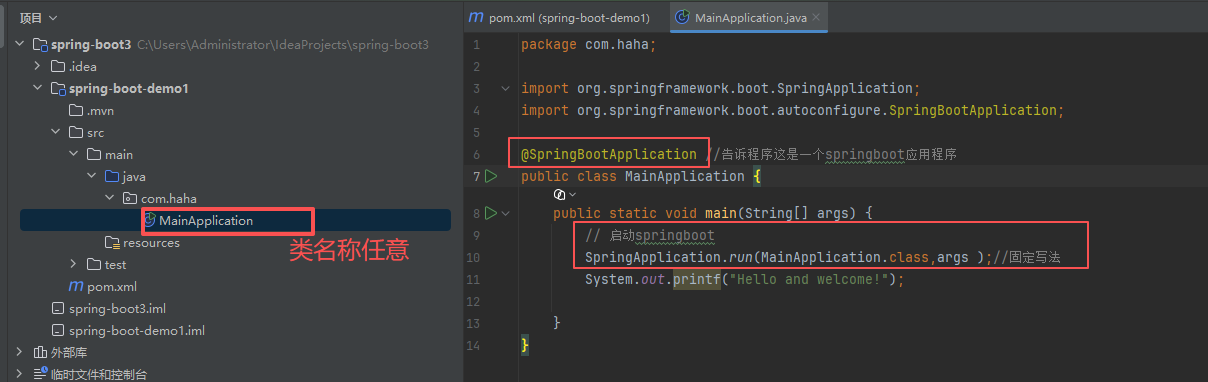The width and height of the screenshot is (1208, 382).
Task: Click the .idea folder icon
Action: pyautogui.click(x=58, y=66)
